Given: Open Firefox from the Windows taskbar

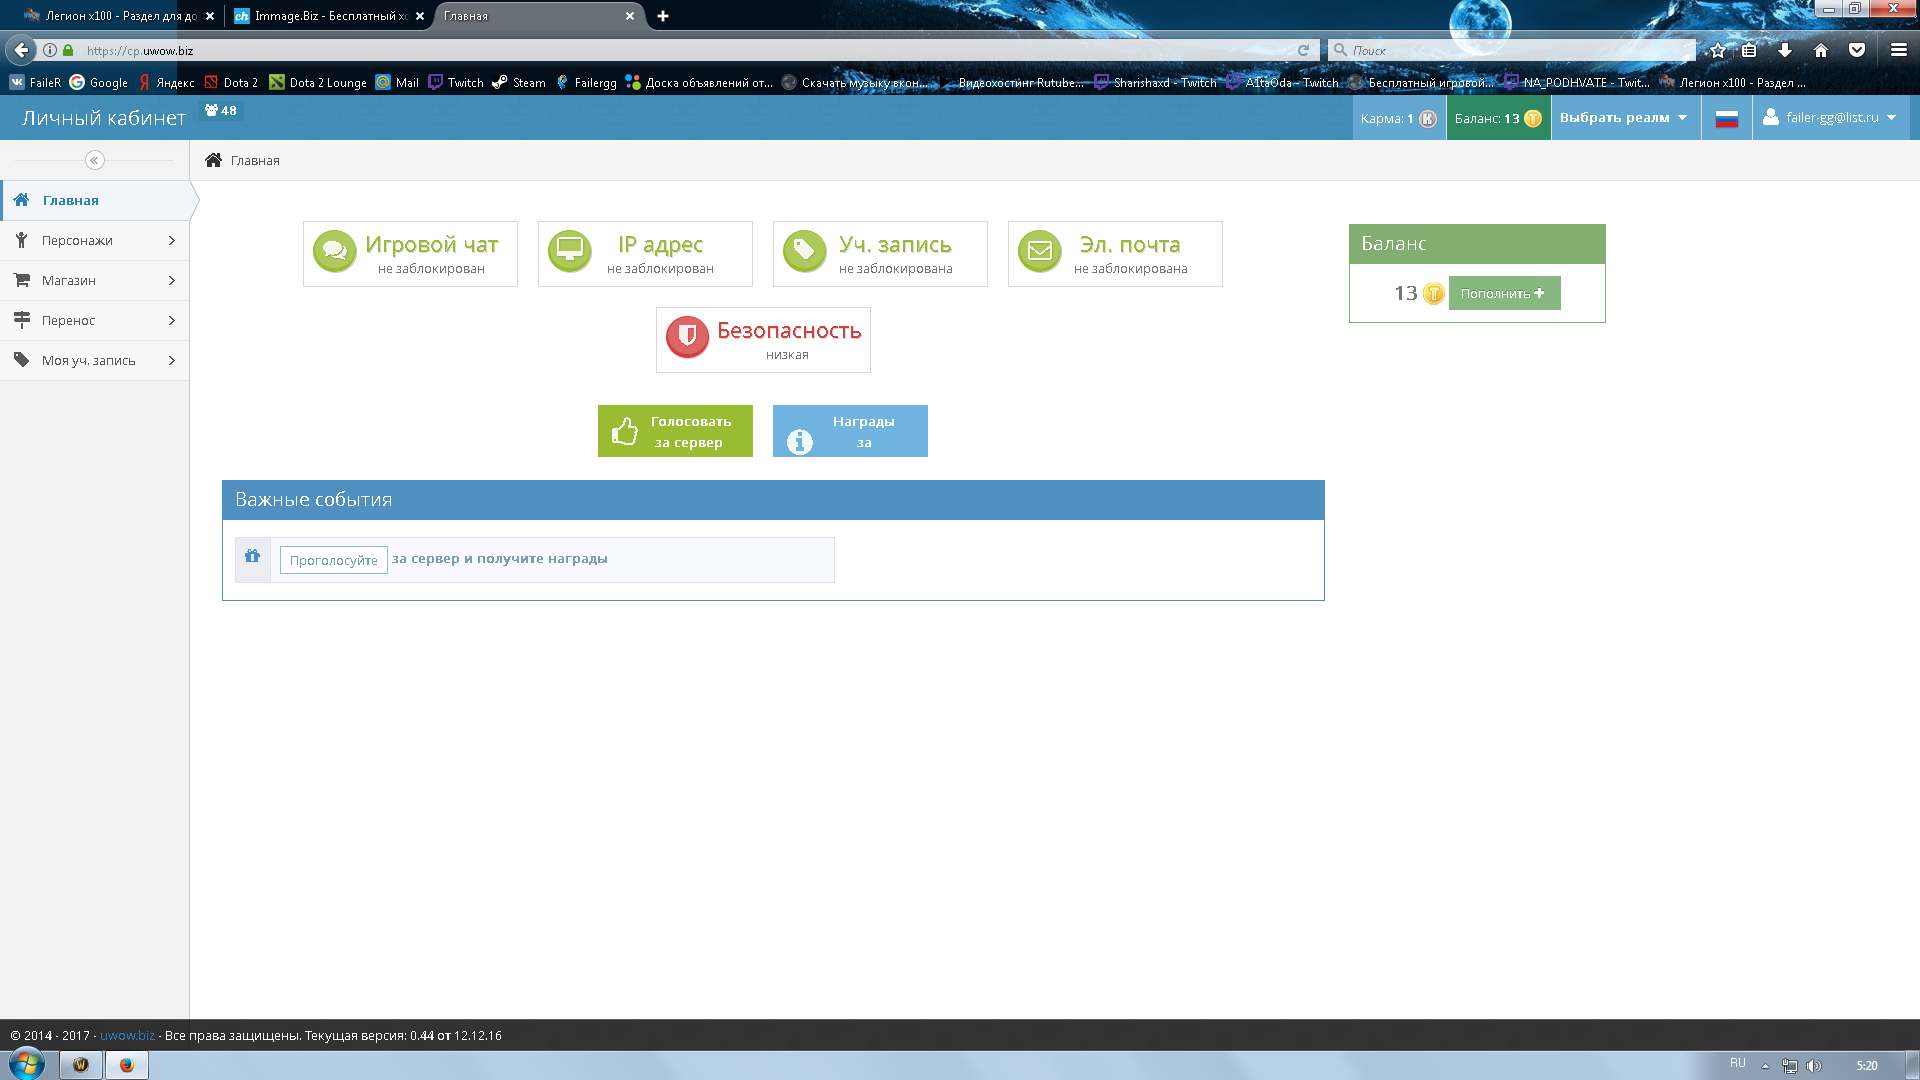Looking at the screenshot, I should tap(126, 1065).
